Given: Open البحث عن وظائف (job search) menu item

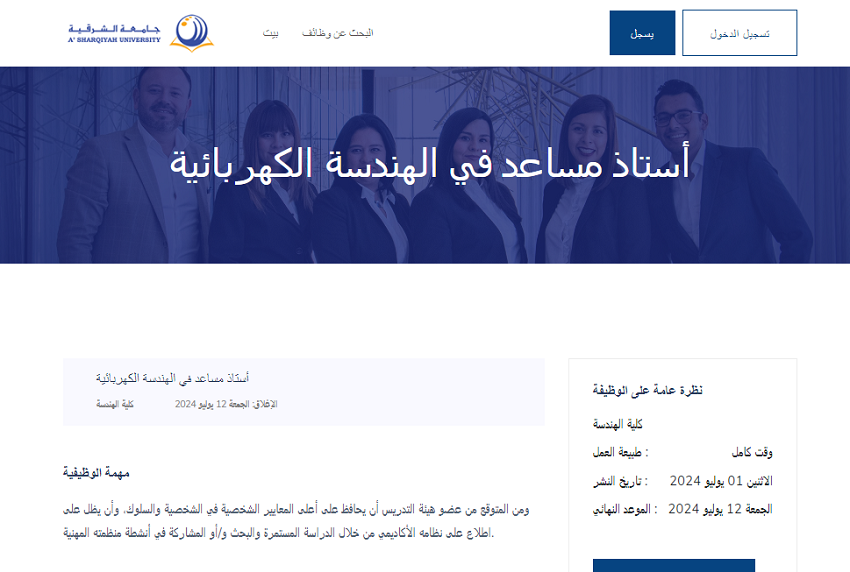Looking at the screenshot, I should (x=338, y=33).
